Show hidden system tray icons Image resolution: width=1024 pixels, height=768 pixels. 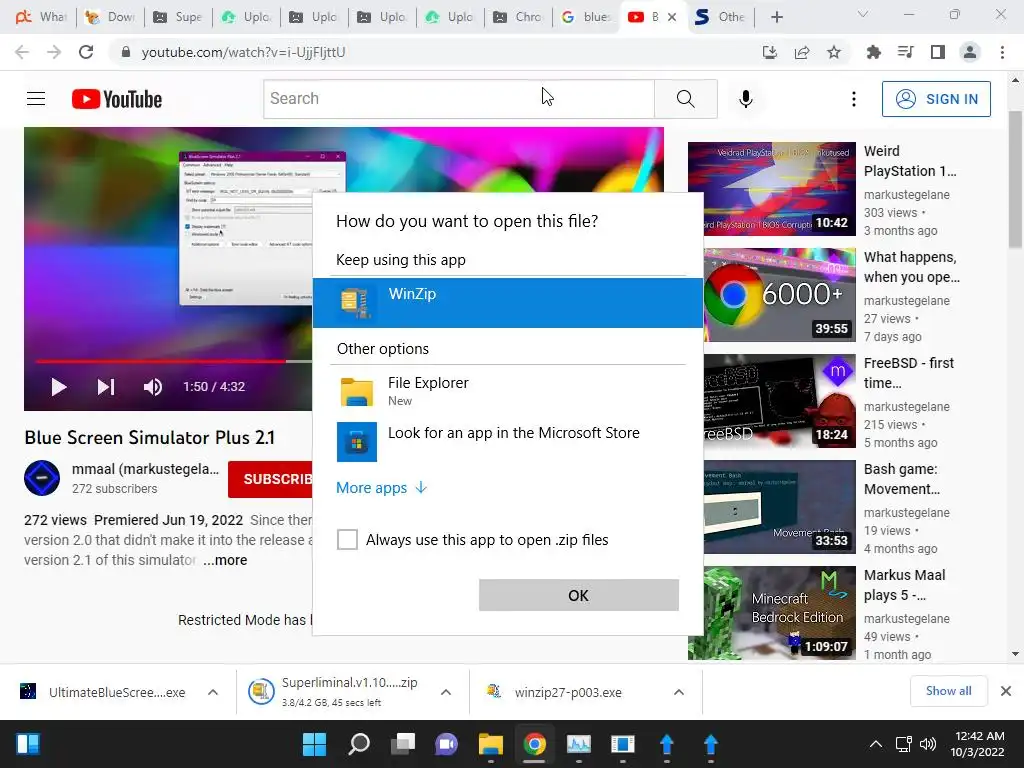point(876,744)
